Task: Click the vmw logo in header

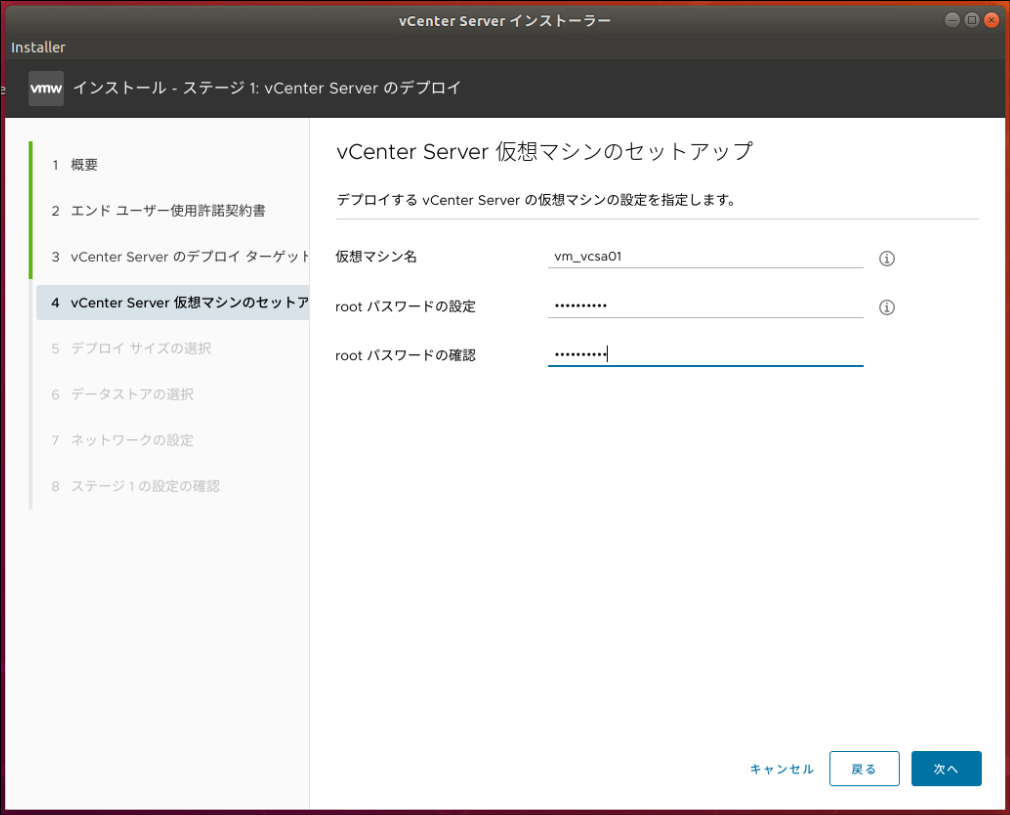Action: pos(46,88)
